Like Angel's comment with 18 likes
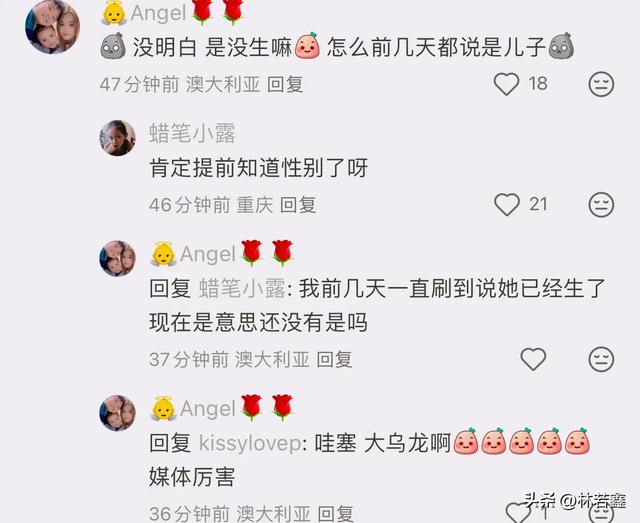This screenshot has height=523, width=640. point(507,84)
